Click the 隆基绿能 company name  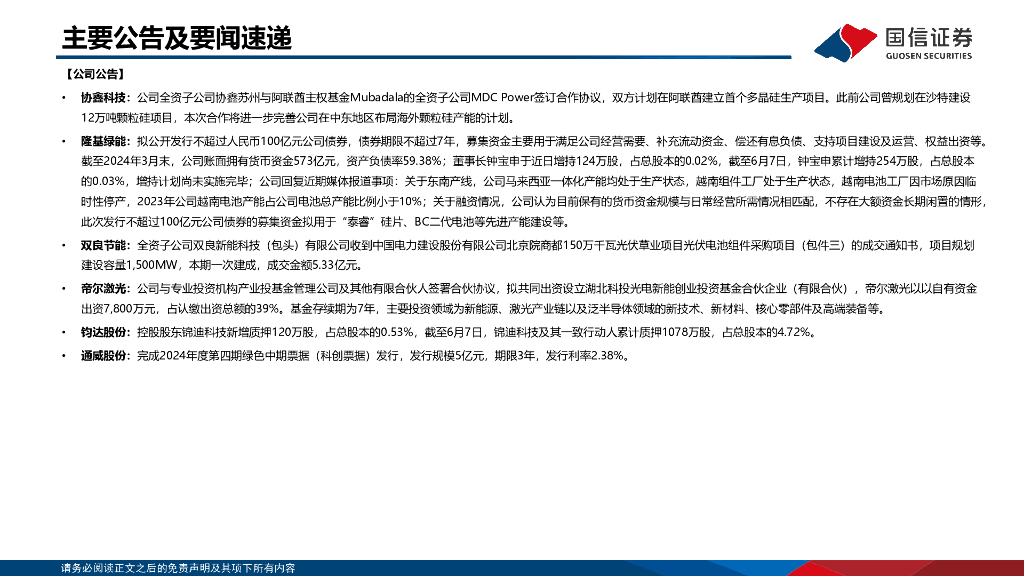click(103, 141)
